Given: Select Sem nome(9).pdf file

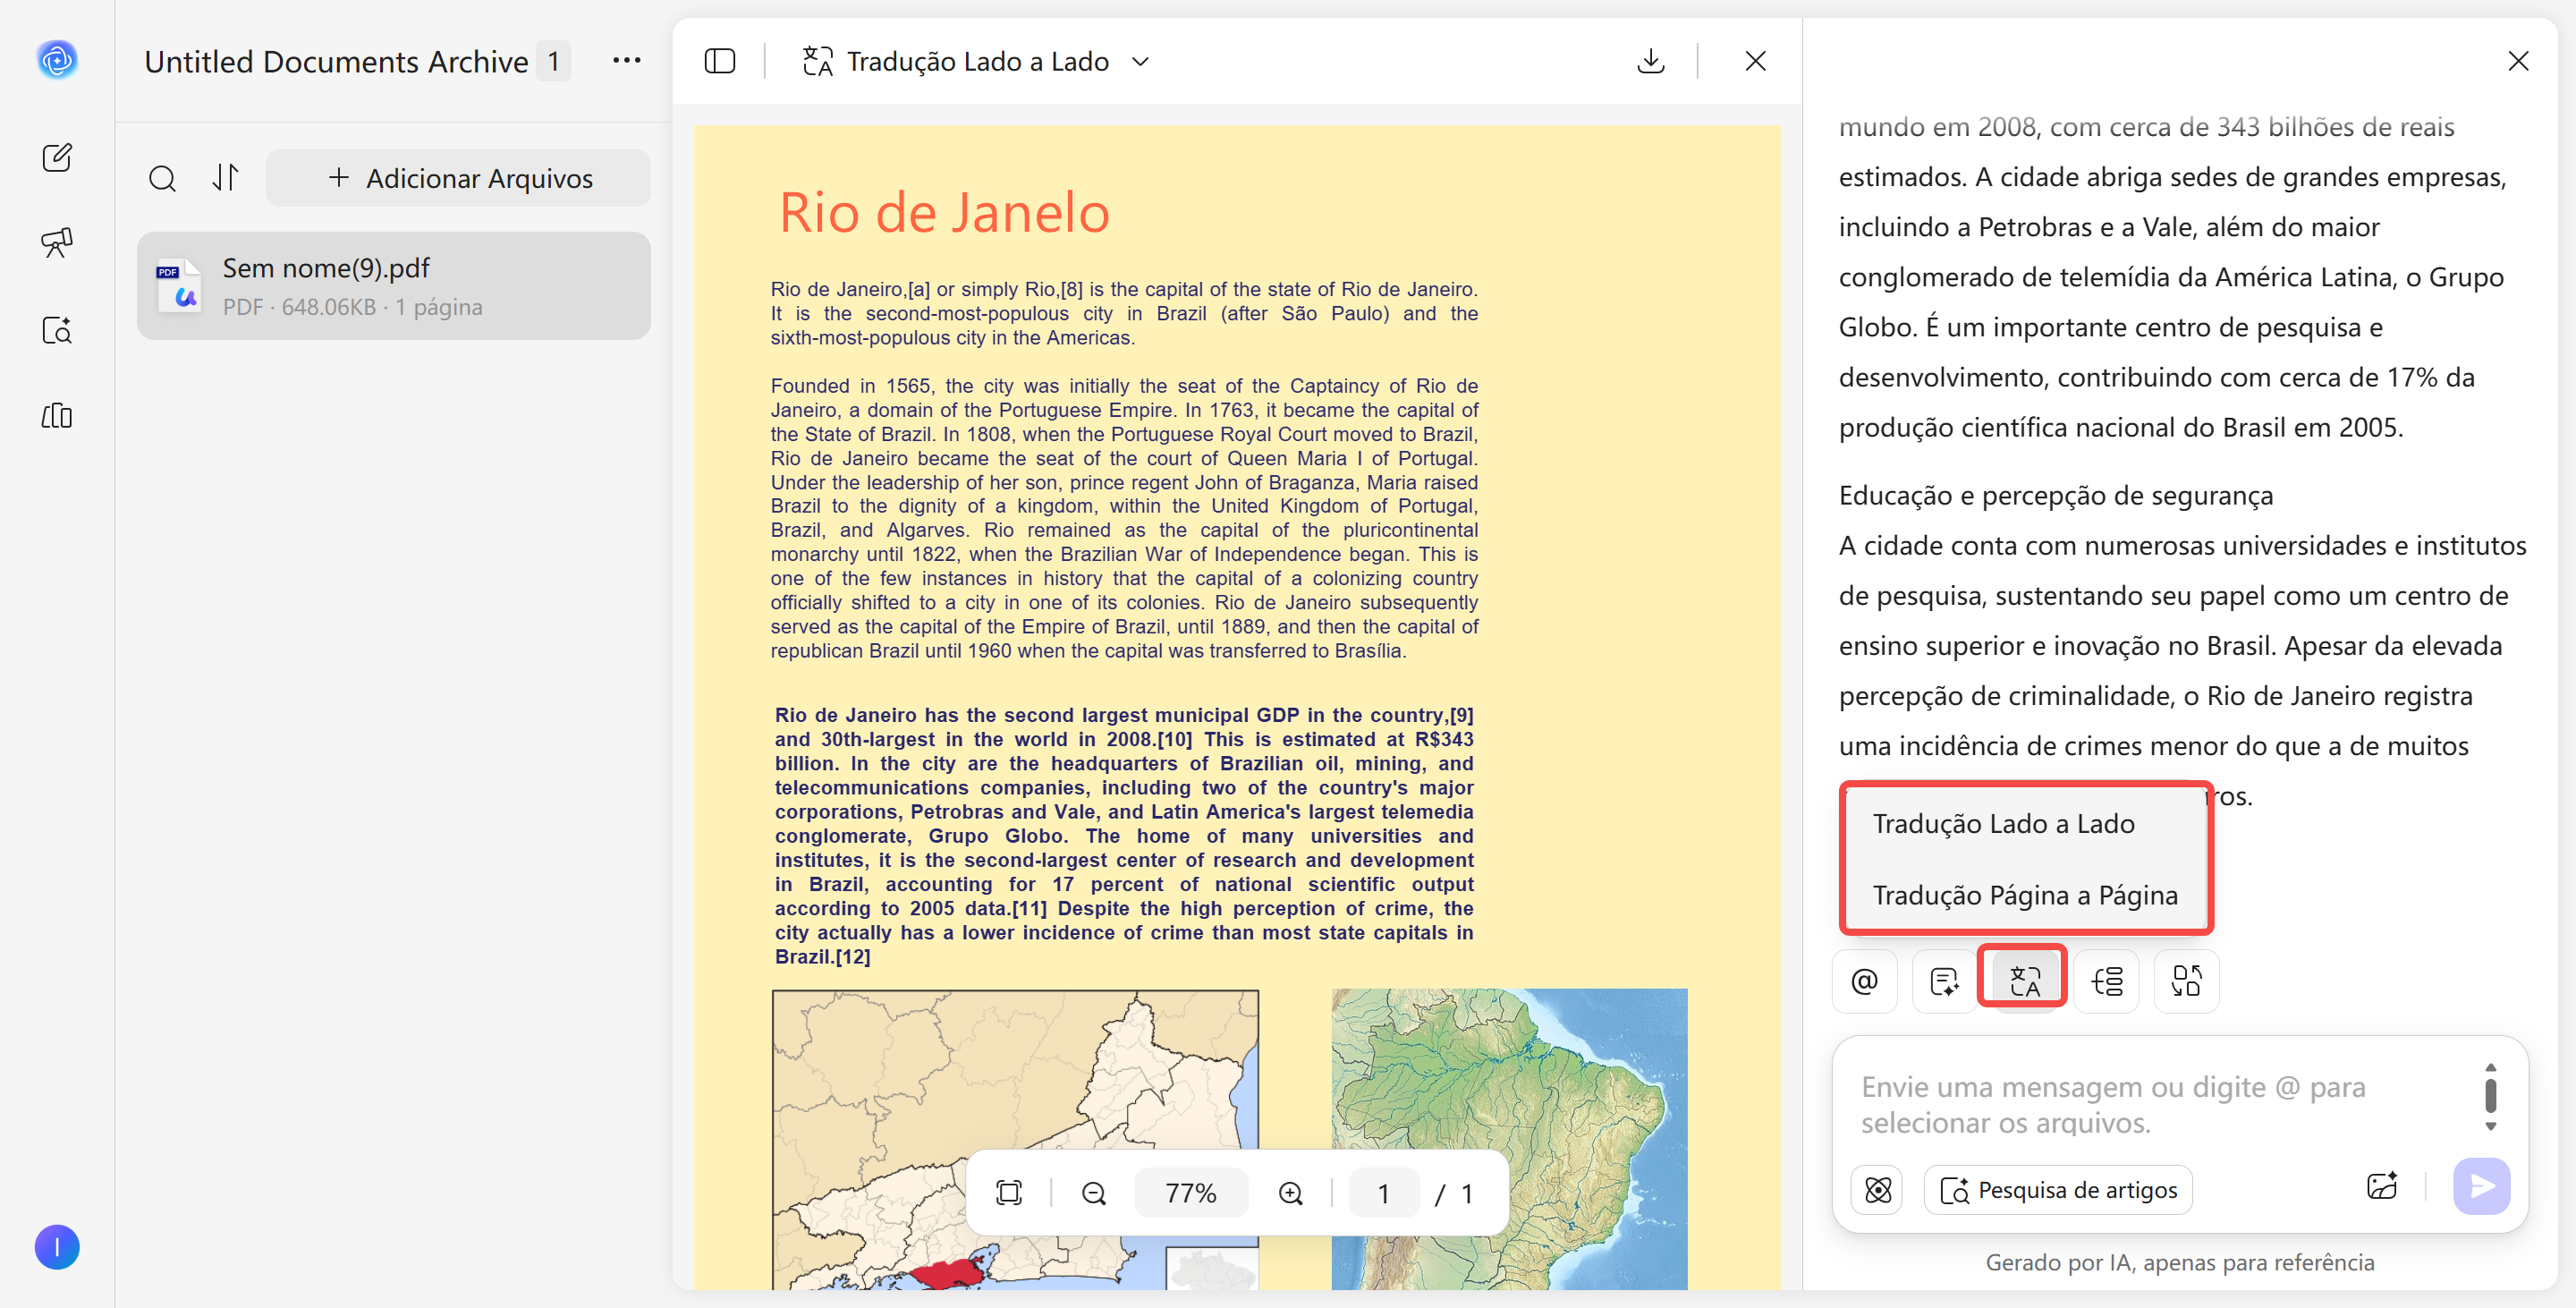Looking at the screenshot, I should click(x=393, y=286).
